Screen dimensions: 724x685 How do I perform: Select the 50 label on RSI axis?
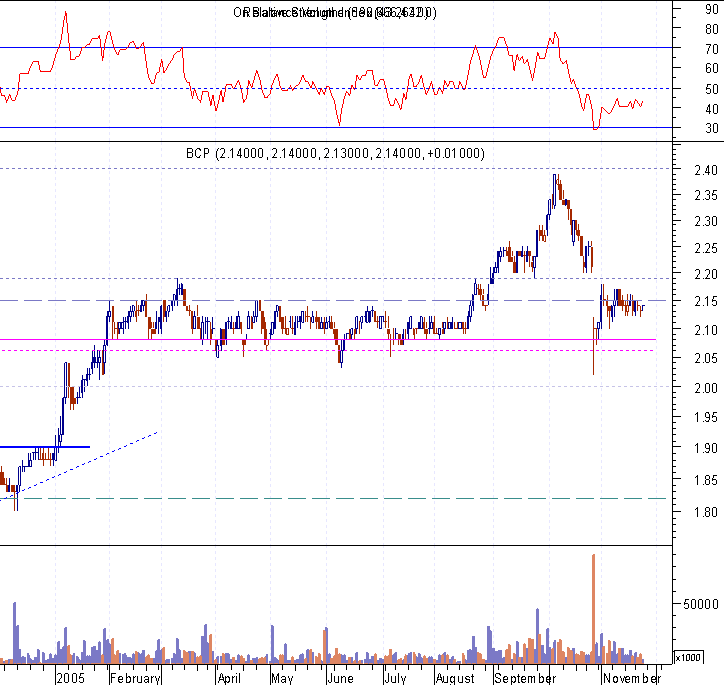[712, 89]
